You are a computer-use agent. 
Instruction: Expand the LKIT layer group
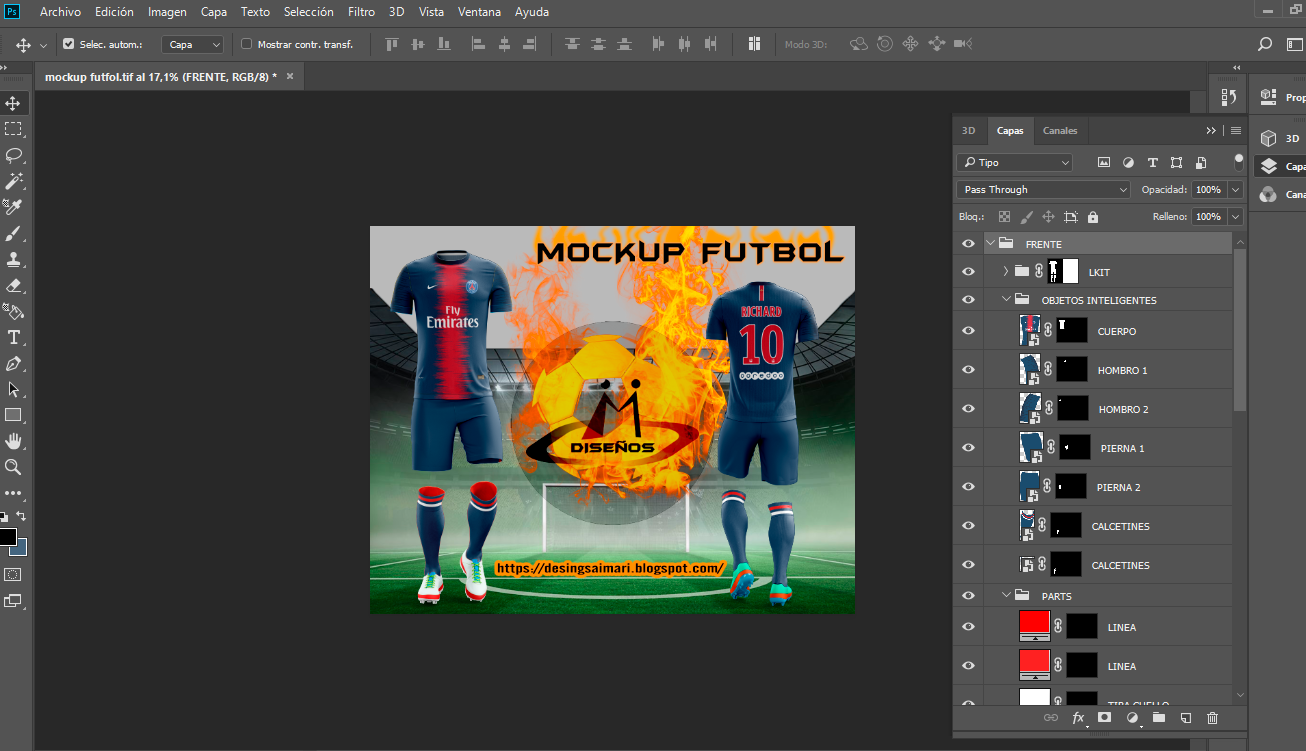pyautogui.click(x=1006, y=272)
